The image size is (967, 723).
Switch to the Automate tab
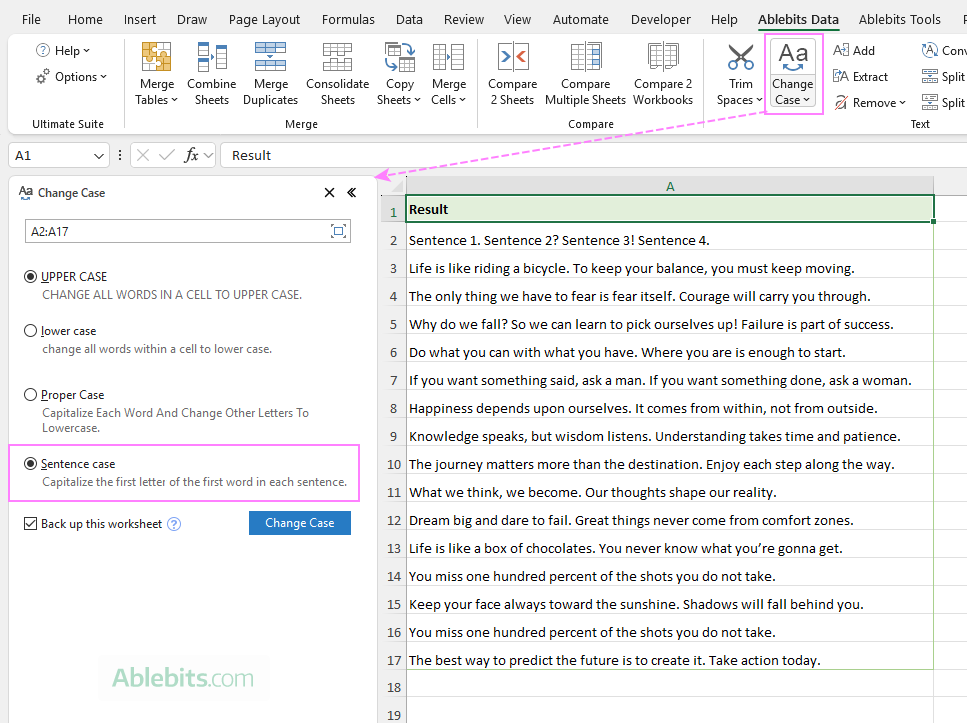[580, 19]
